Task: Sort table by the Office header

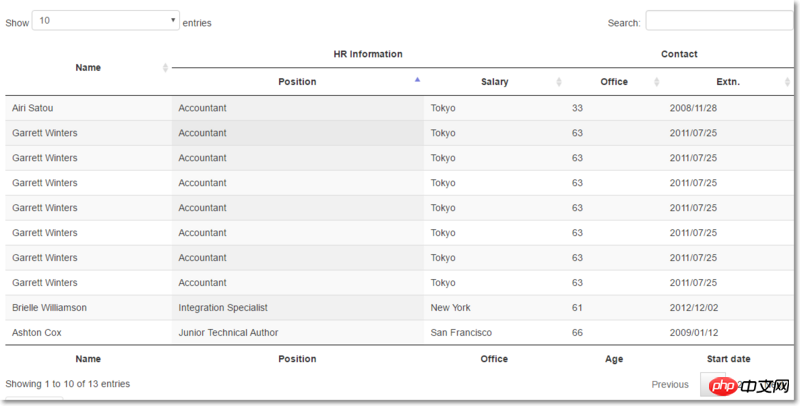Action: 614,82
